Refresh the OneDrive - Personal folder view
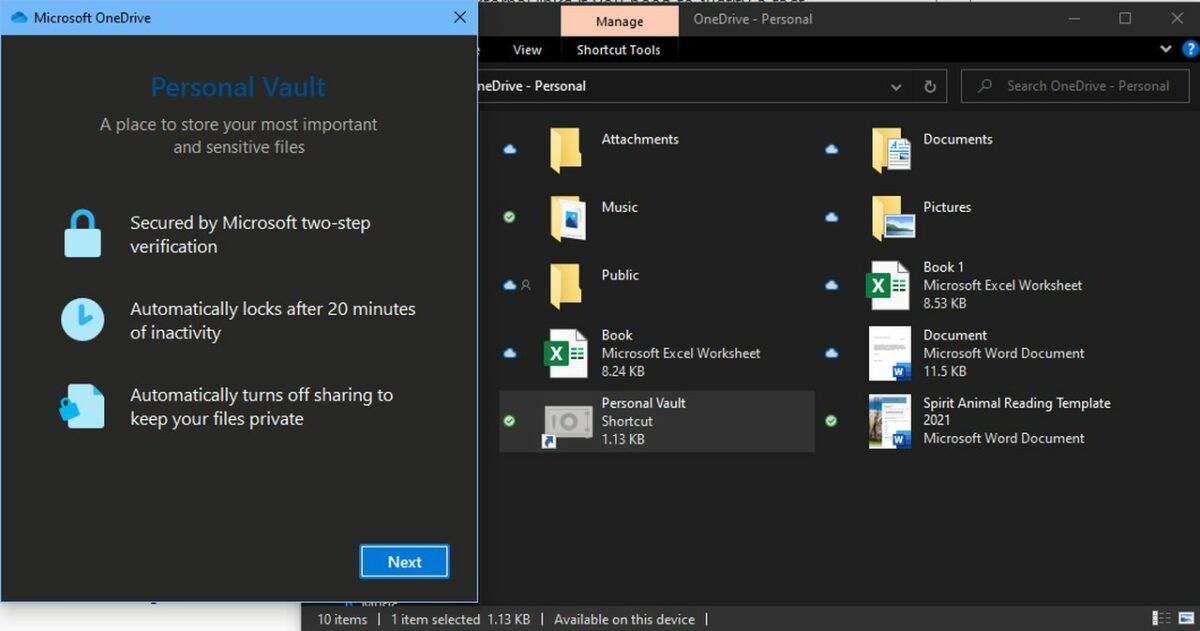Viewport: 1200px width, 631px height. (x=930, y=86)
